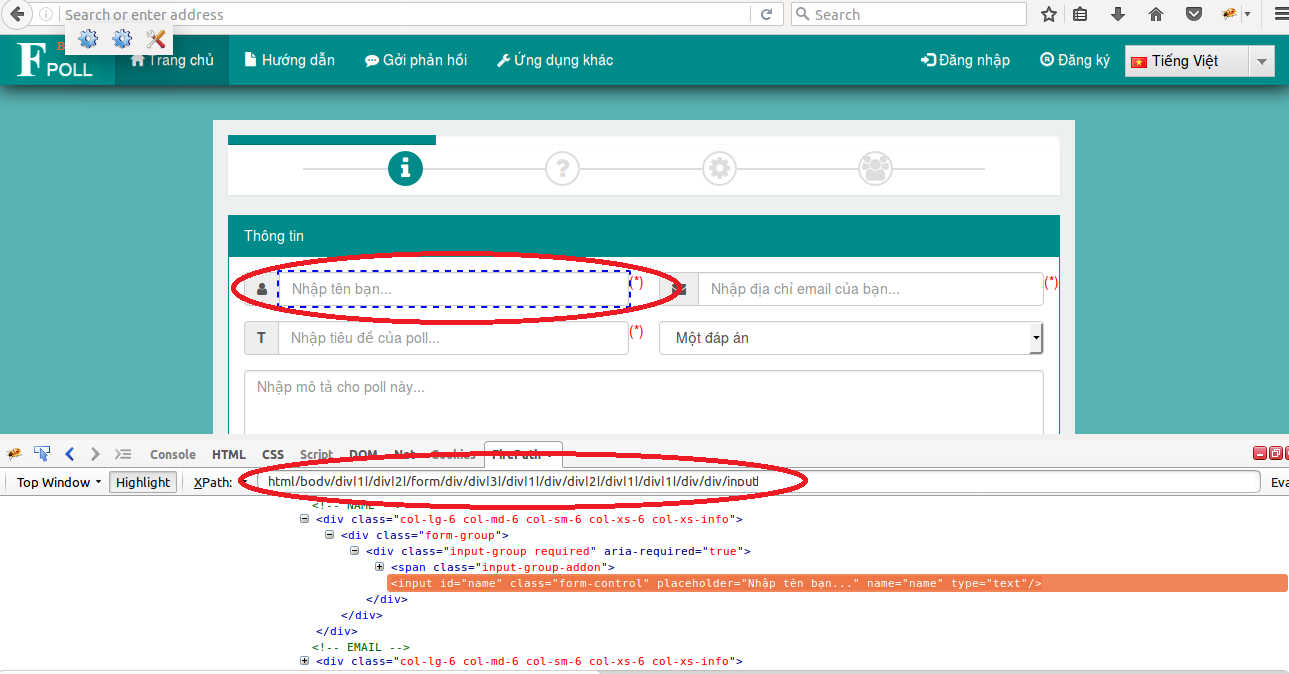This screenshot has width=1289, height=674.
Task: Click the Gửi phản hồi menu link
Action: [x=416, y=60]
